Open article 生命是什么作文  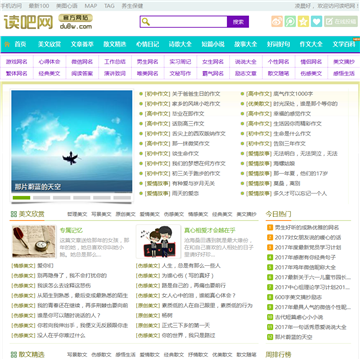[x=292, y=134]
